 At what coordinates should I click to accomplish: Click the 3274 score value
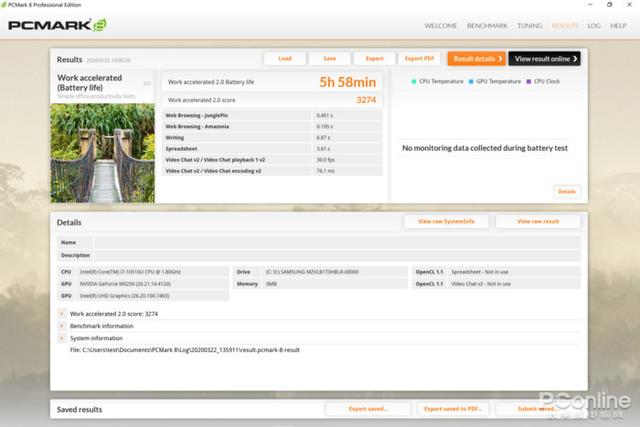click(366, 100)
